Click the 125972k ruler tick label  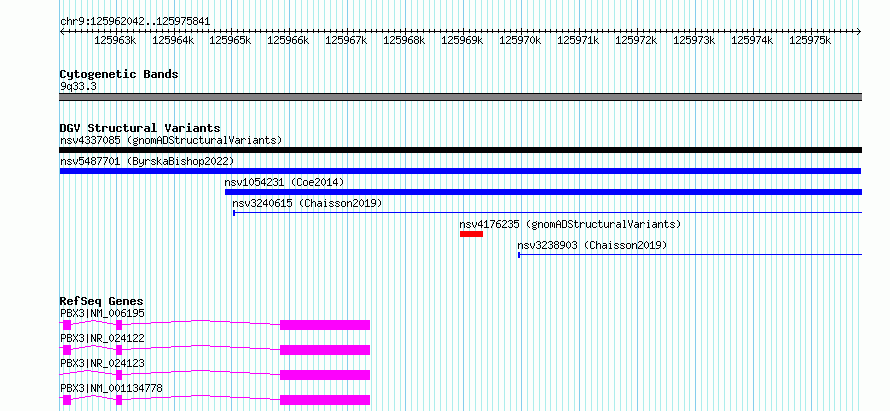tap(636, 40)
